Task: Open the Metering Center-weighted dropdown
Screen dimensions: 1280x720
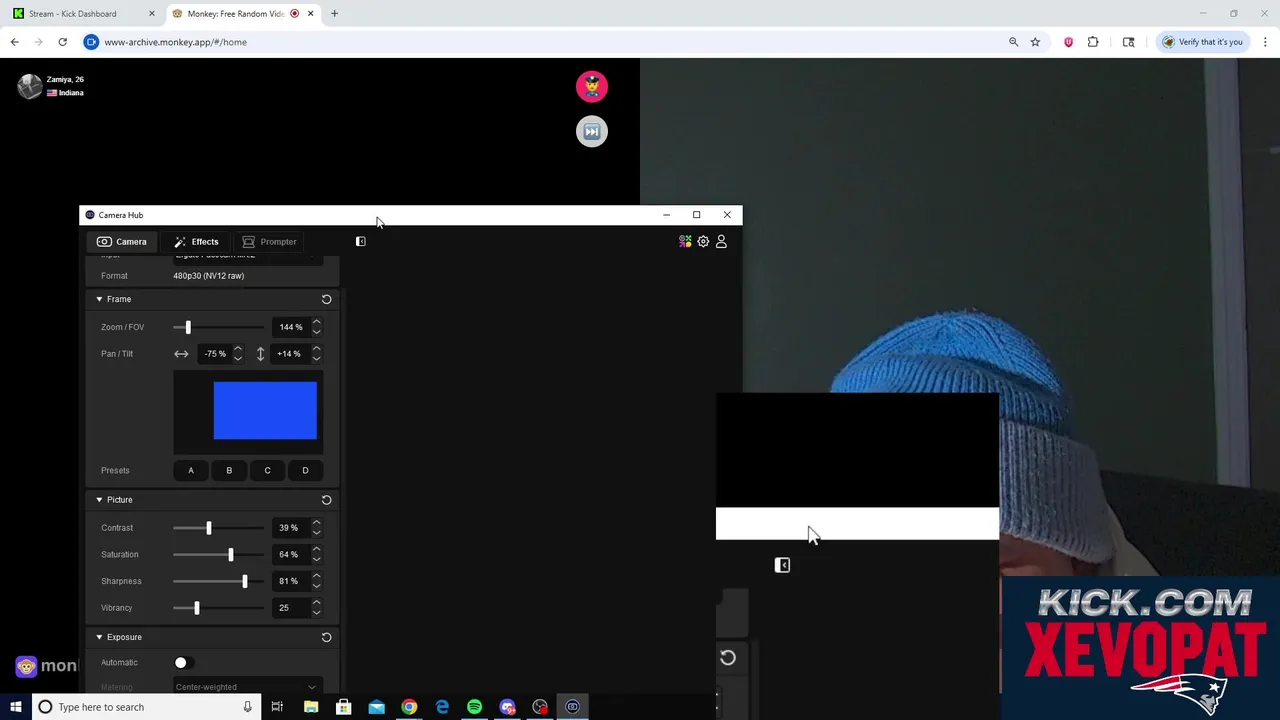Action: 246,687
